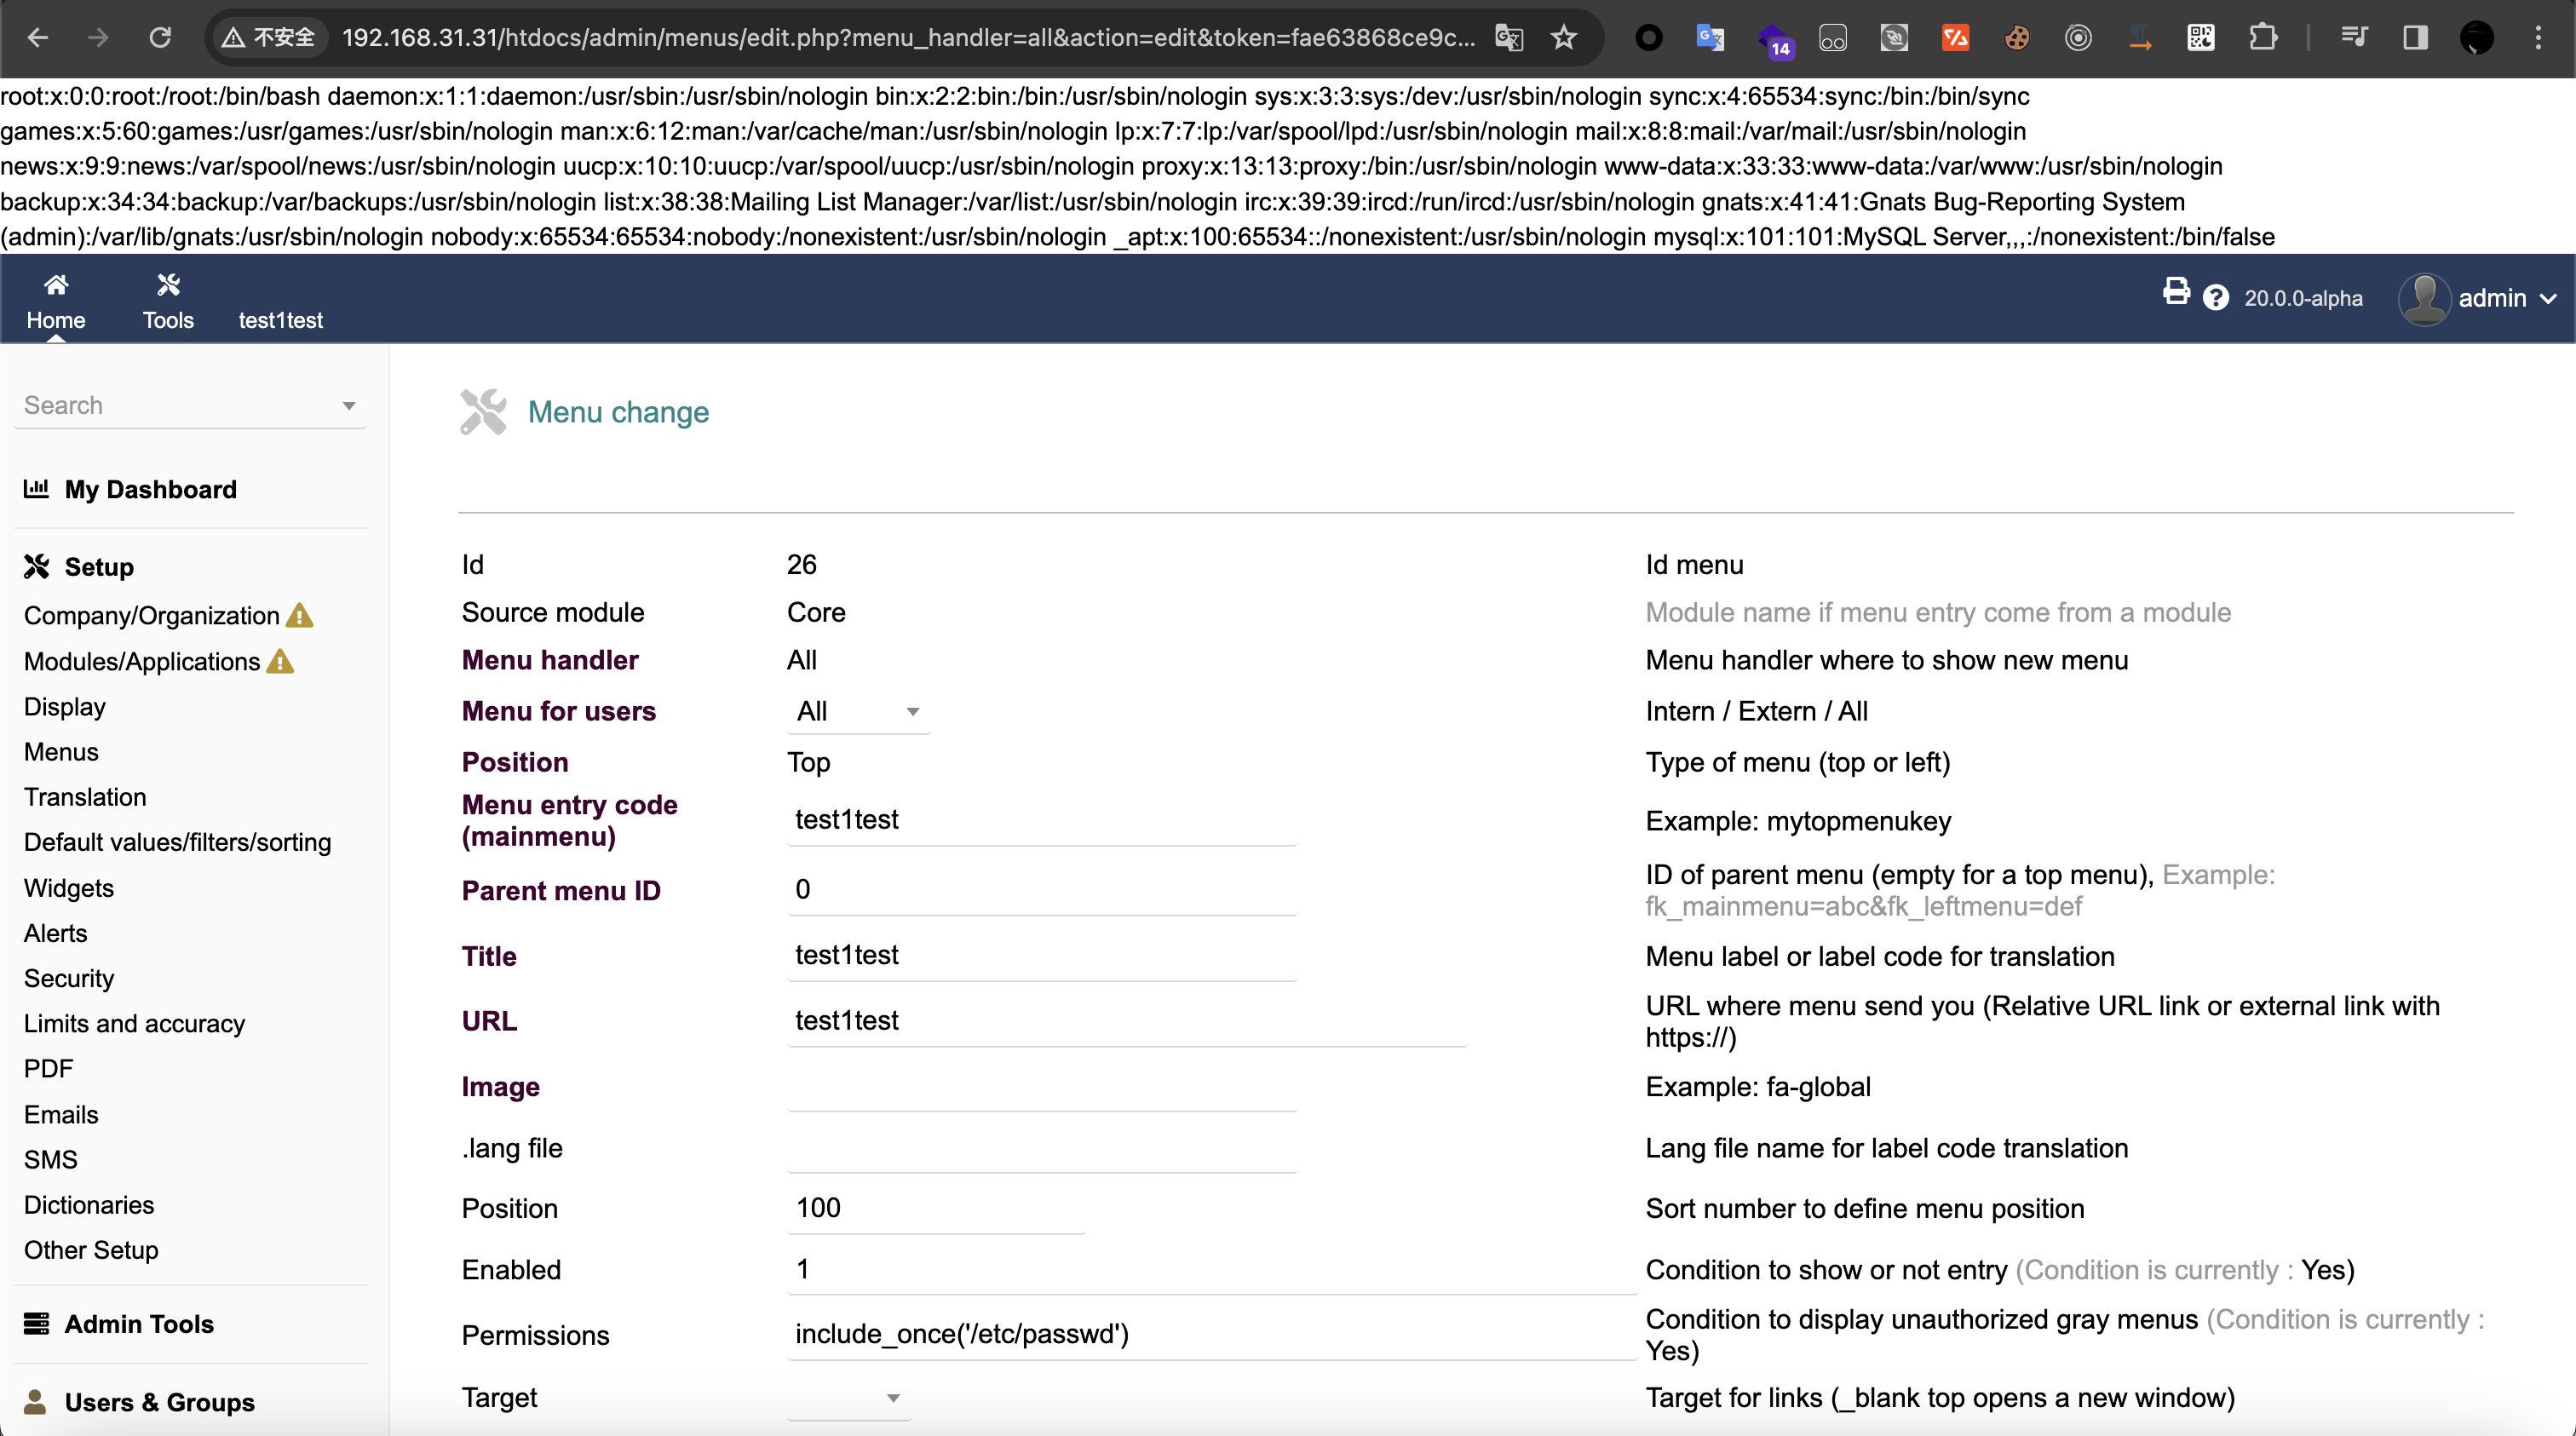Image resolution: width=2576 pixels, height=1436 pixels.
Task: Go to Menus setup link
Action: [61, 752]
